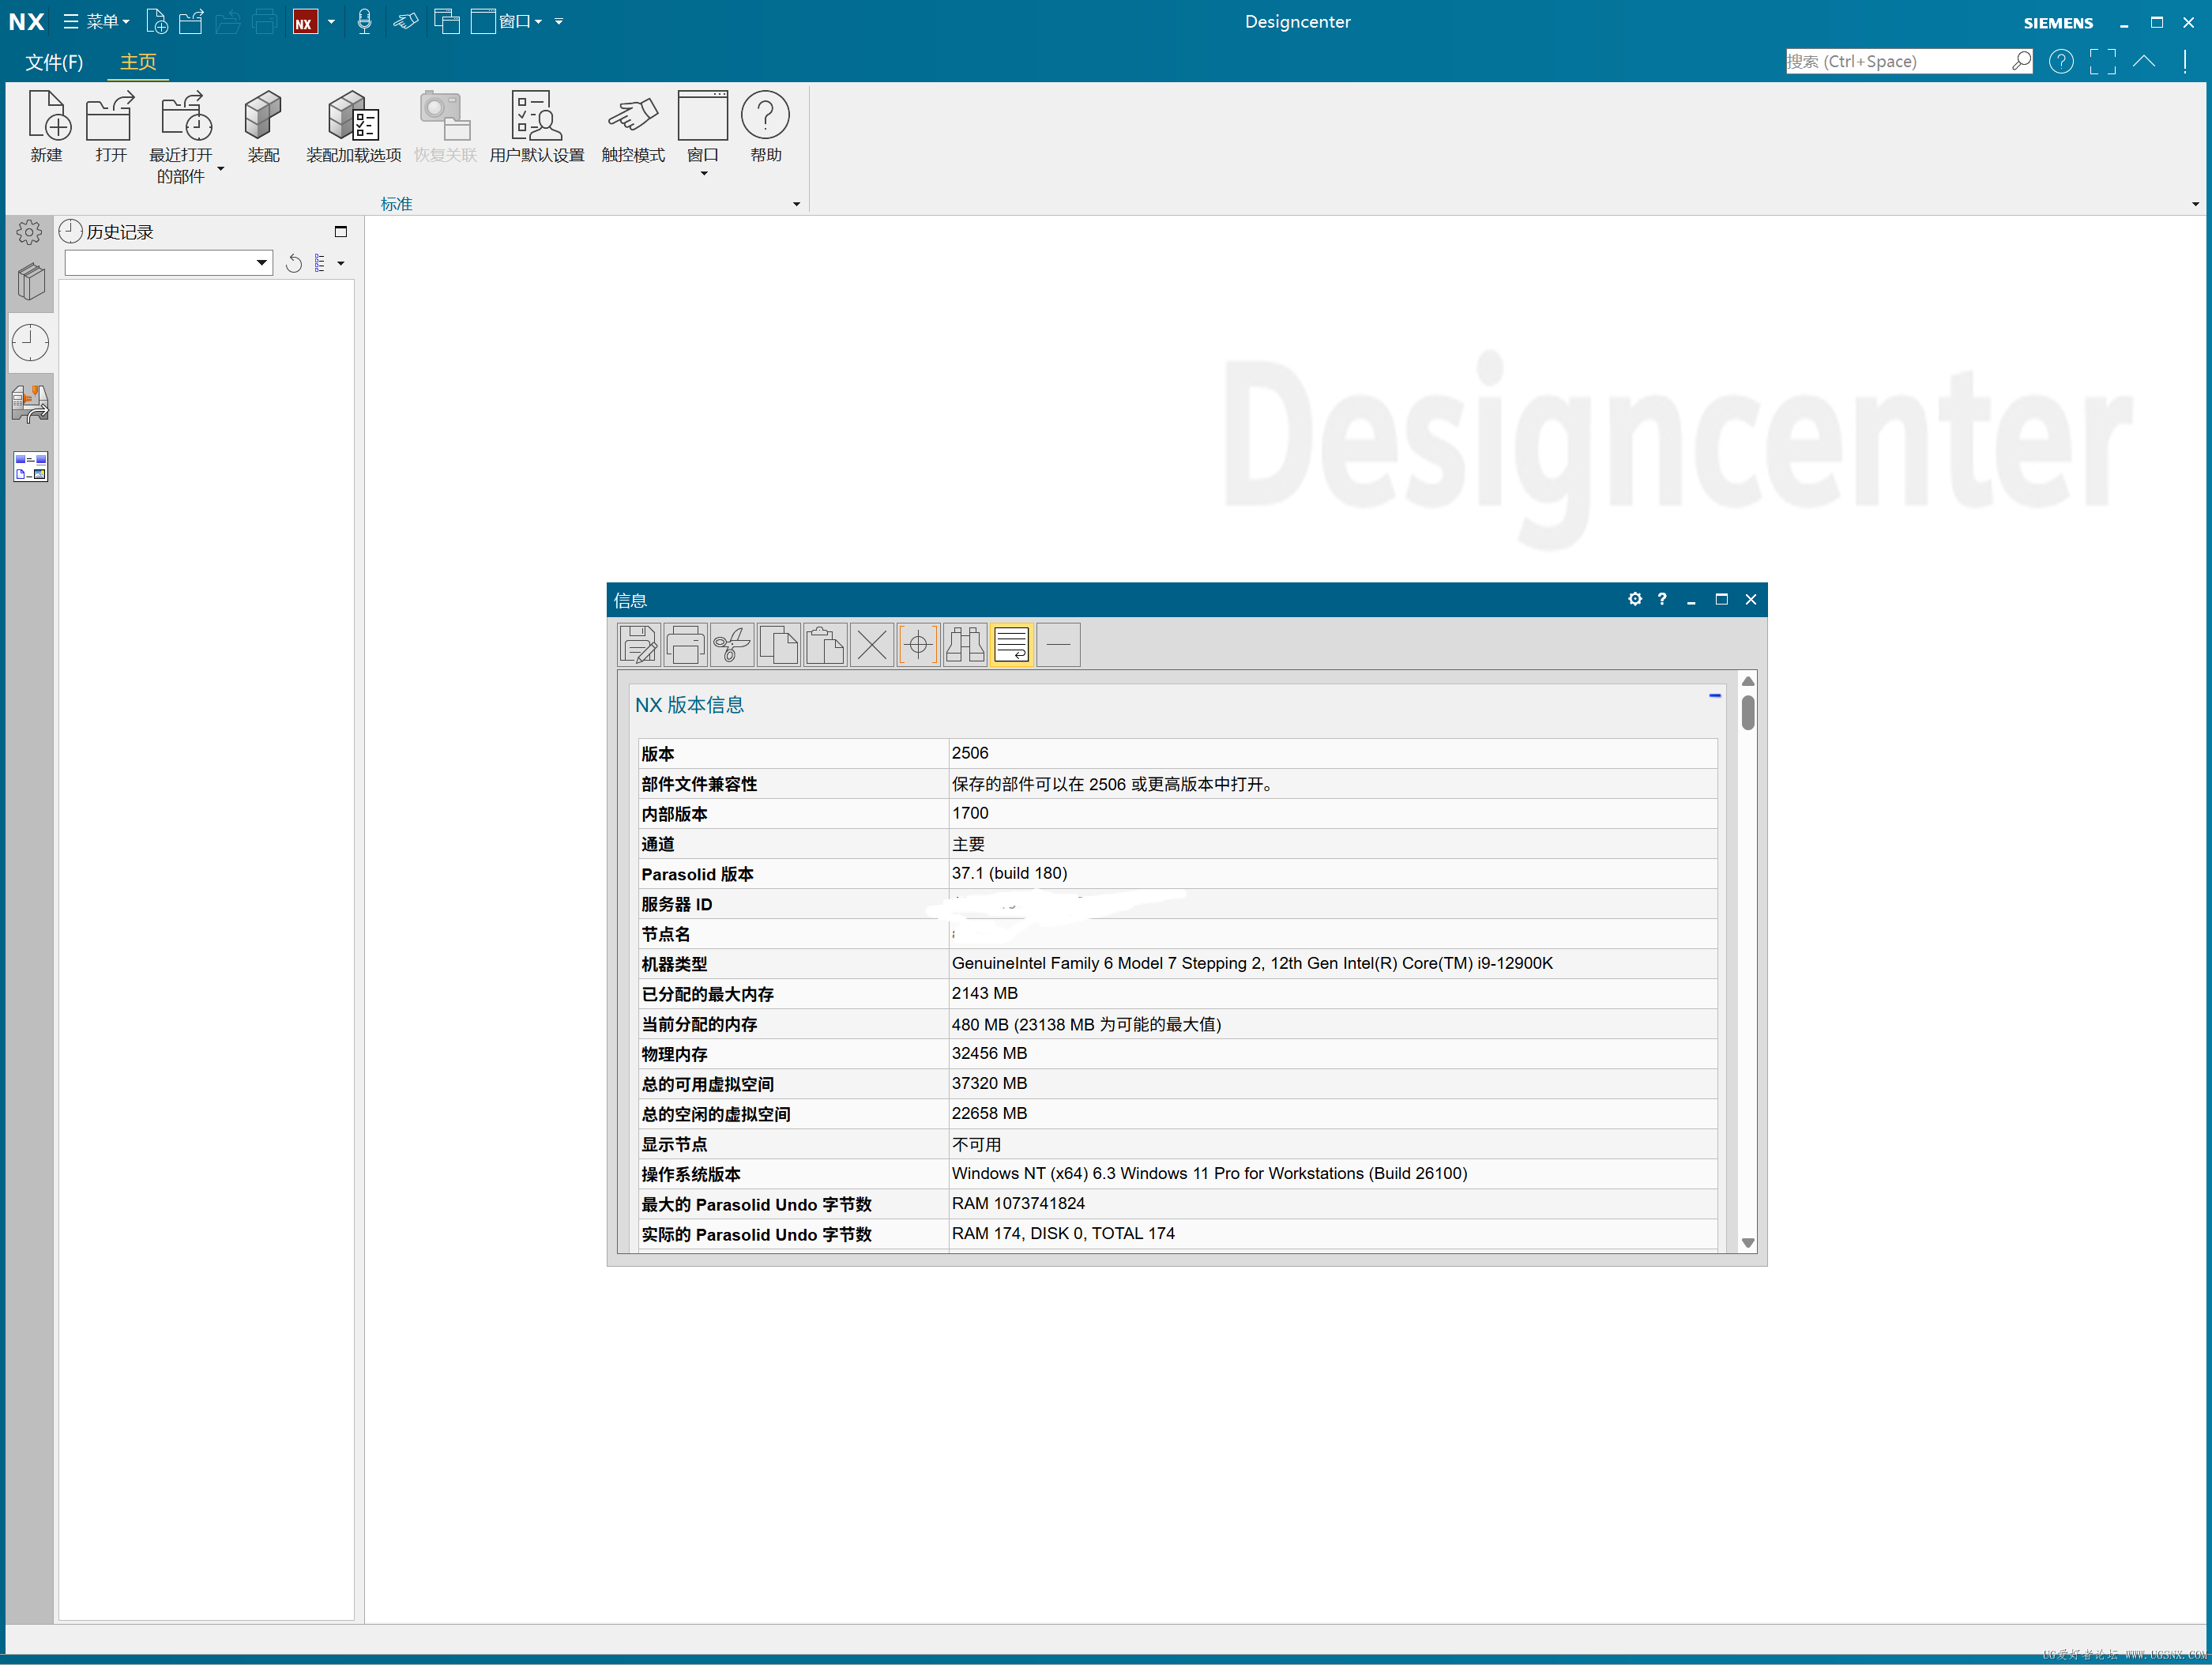Image resolution: width=2212 pixels, height=1665 pixels.
Task: Click the paste icon in Information window
Action: point(825,645)
